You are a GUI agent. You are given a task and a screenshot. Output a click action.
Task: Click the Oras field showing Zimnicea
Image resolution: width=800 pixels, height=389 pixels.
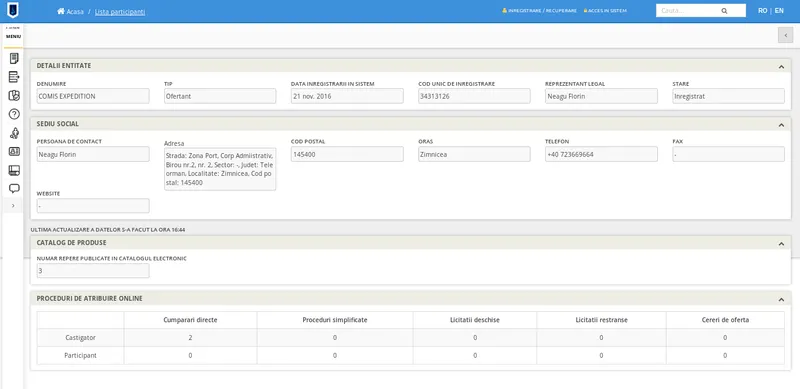(x=474, y=154)
